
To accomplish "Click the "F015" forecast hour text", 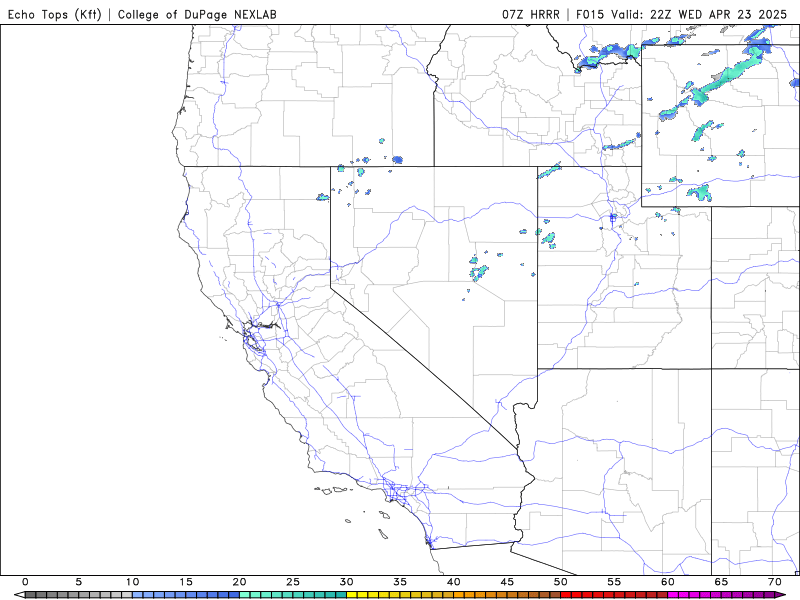I will click(590, 14).
